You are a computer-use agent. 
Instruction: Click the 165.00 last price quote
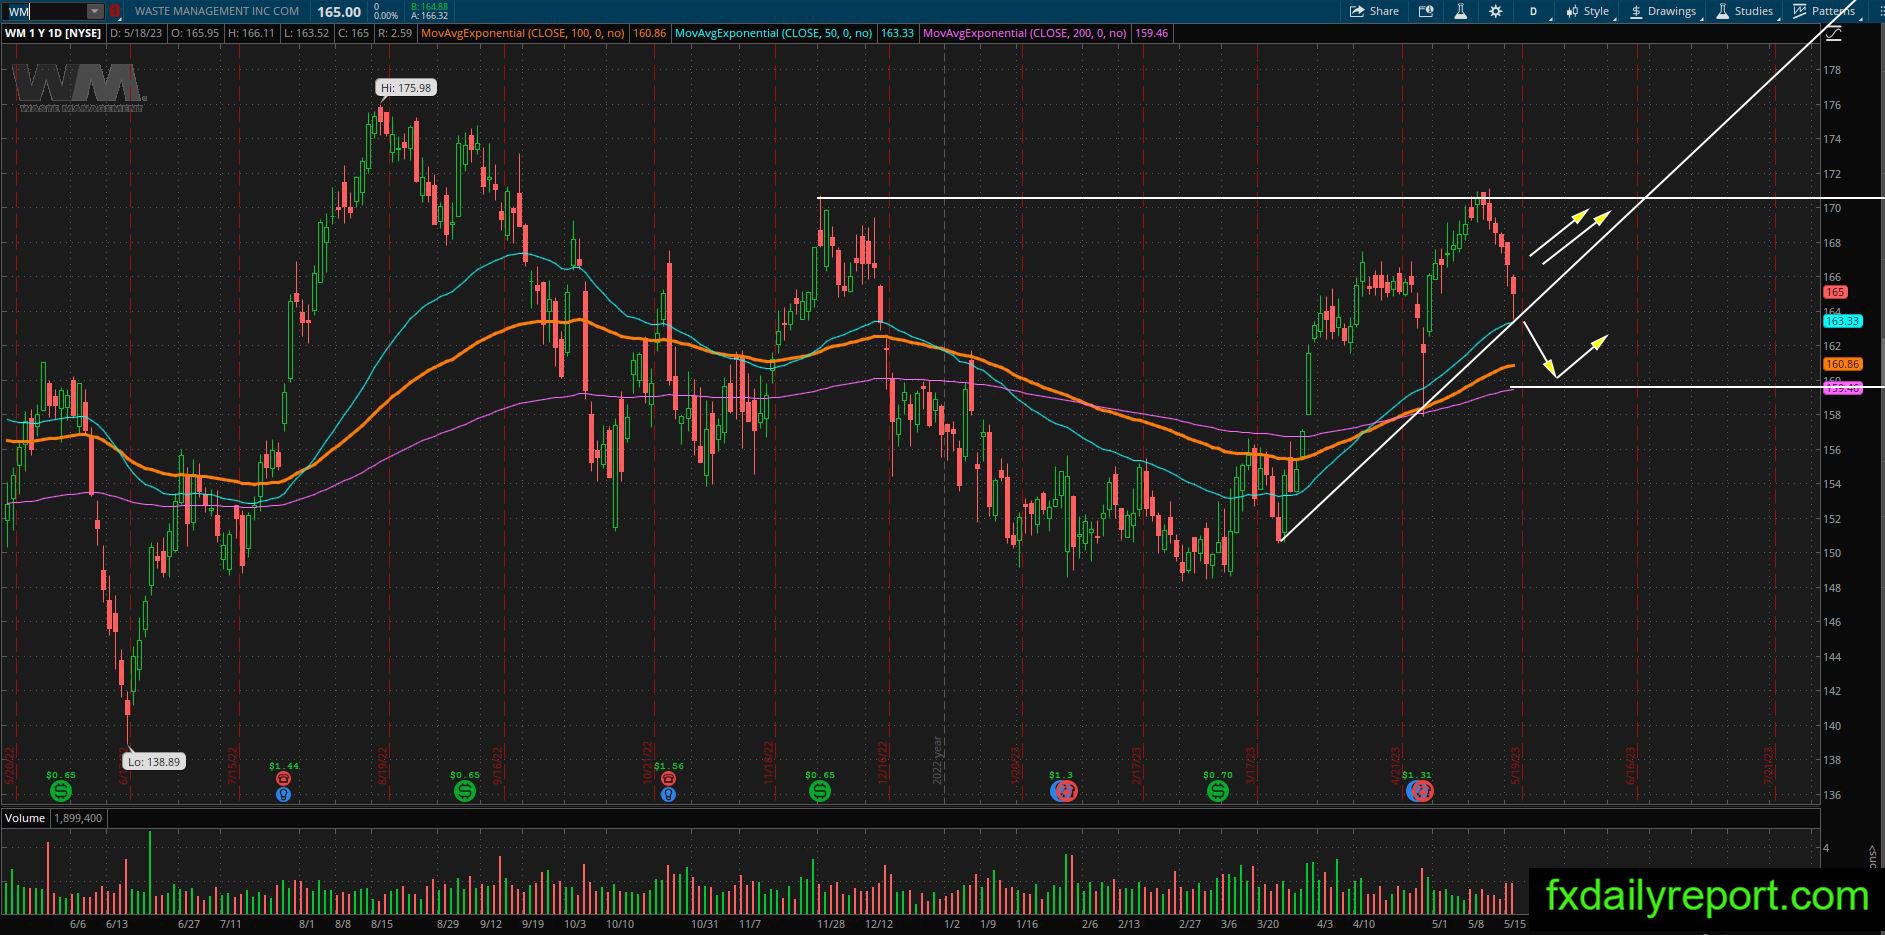click(x=339, y=12)
